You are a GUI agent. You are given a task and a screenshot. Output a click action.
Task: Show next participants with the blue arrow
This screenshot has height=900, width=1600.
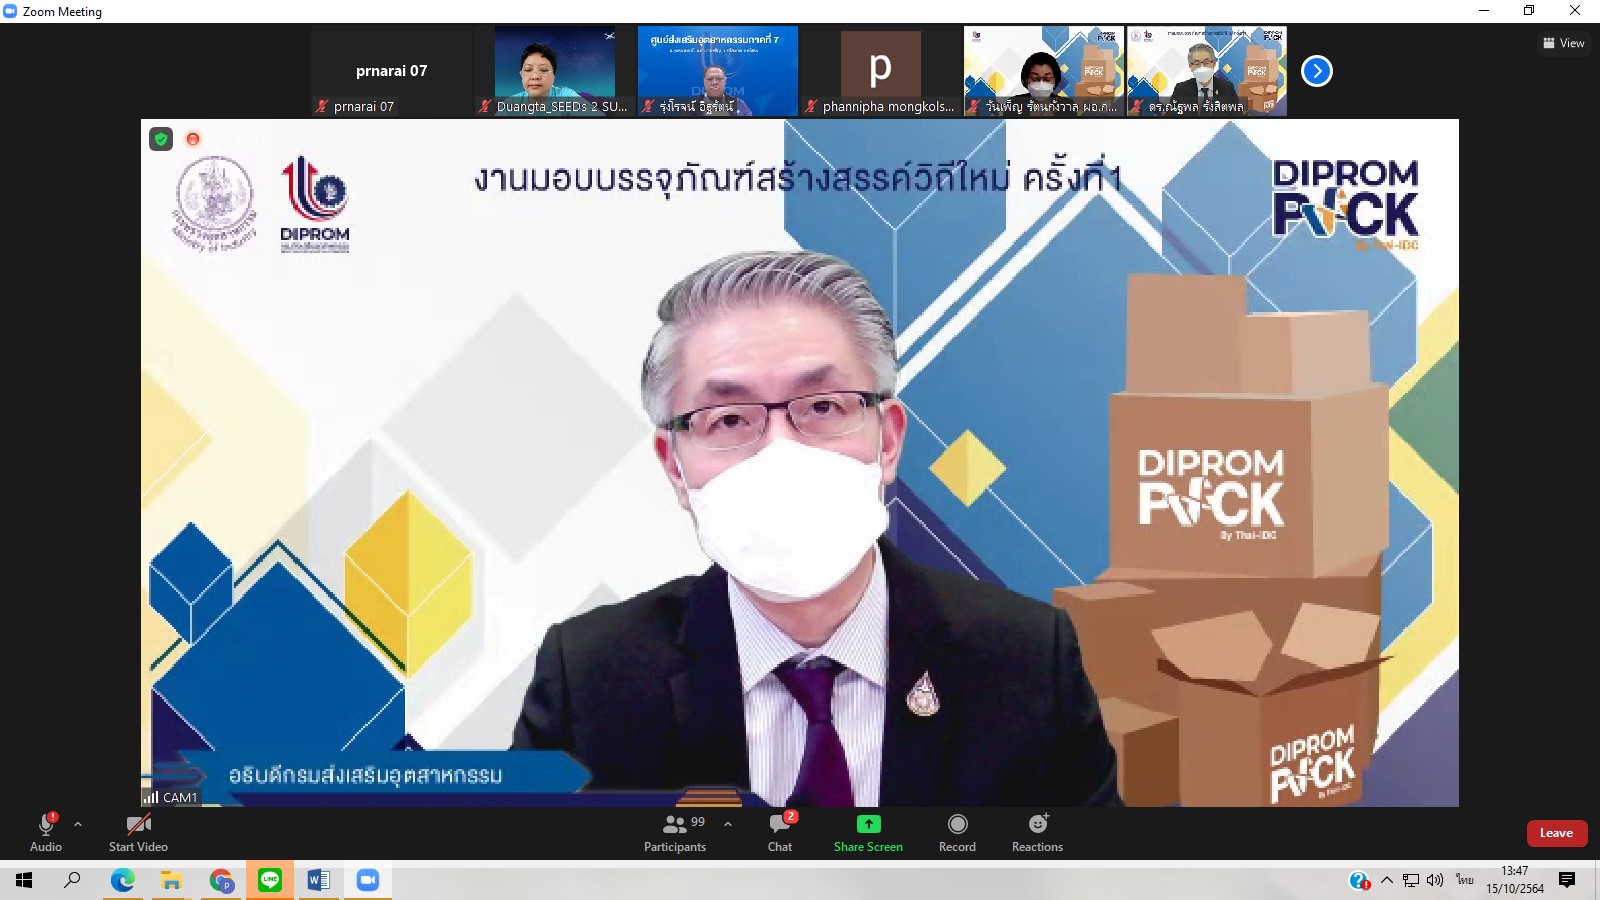pyautogui.click(x=1317, y=71)
